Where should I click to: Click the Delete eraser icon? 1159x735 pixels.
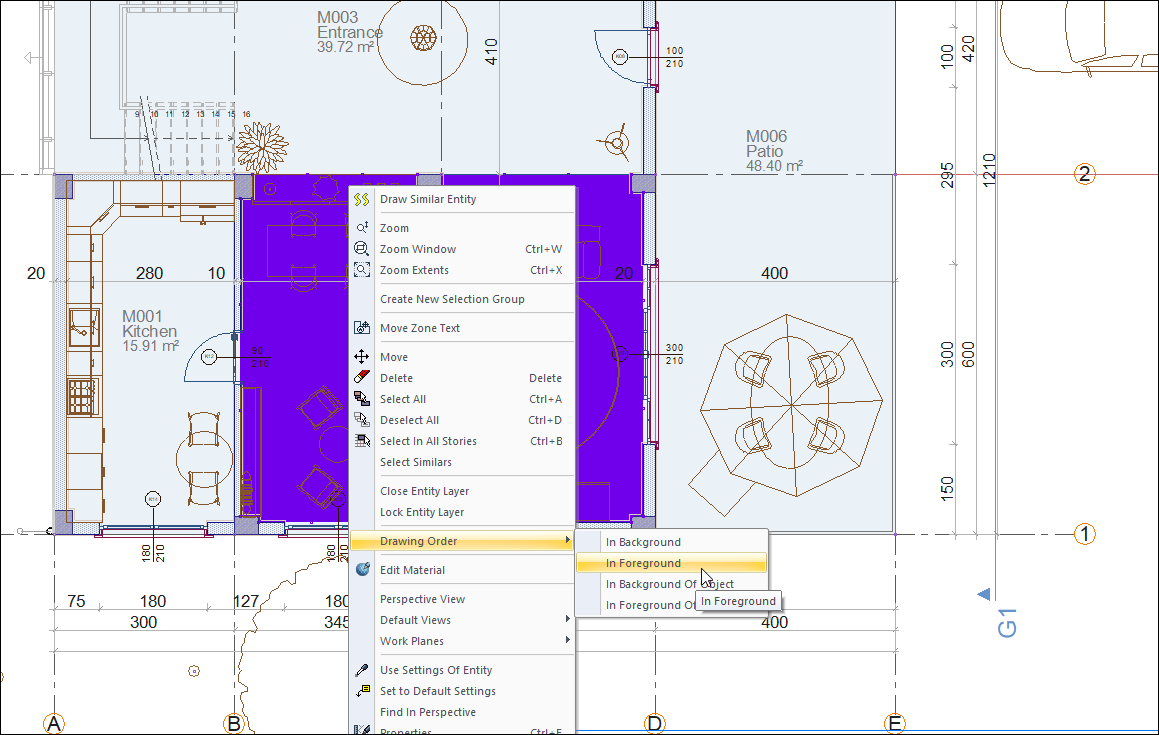(x=362, y=378)
